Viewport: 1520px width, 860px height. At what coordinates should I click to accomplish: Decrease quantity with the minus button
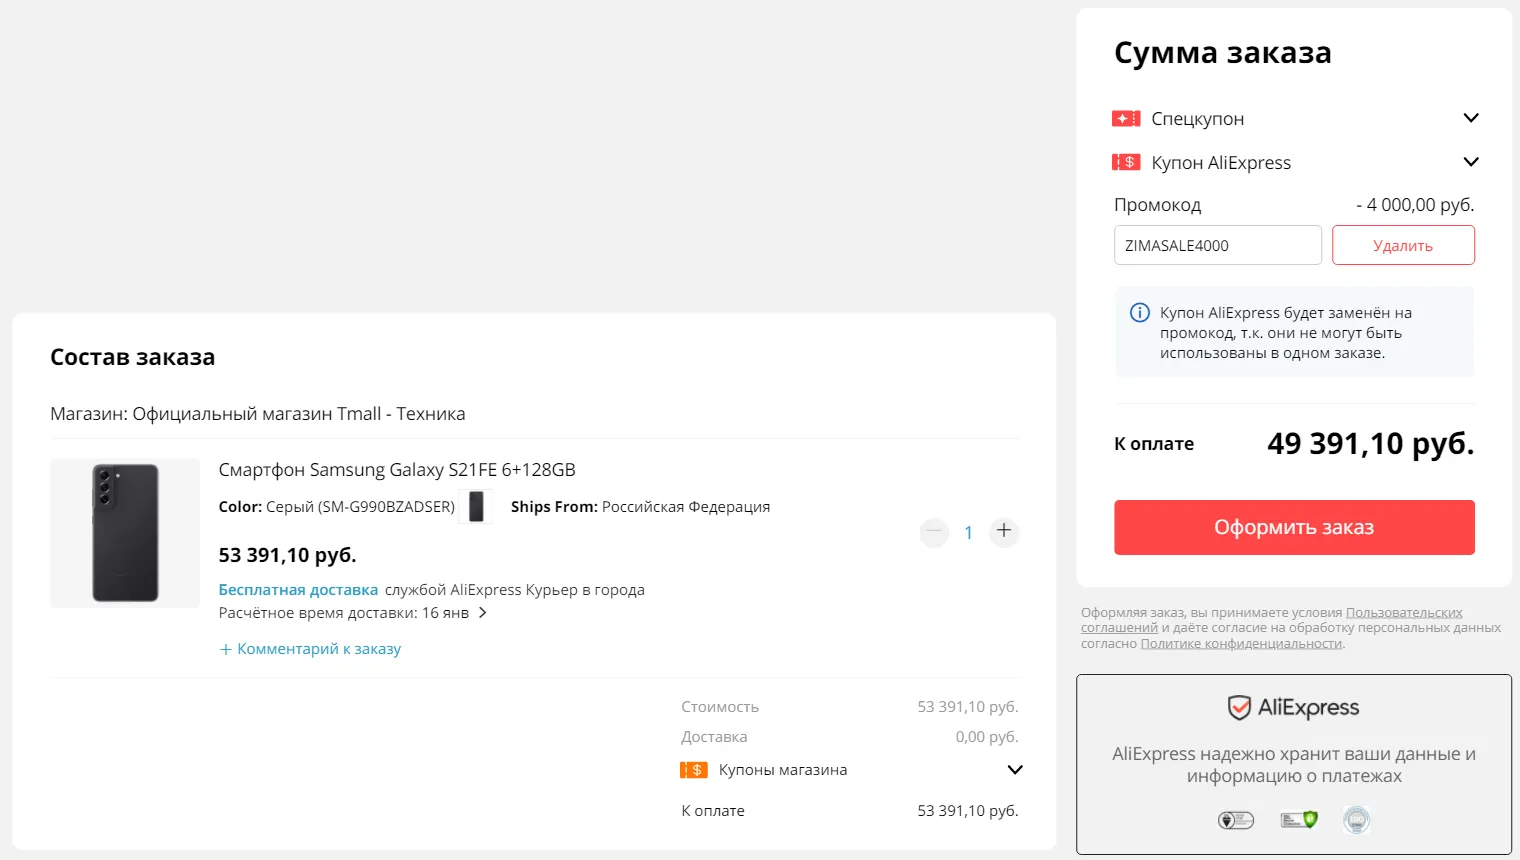click(934, 532)
